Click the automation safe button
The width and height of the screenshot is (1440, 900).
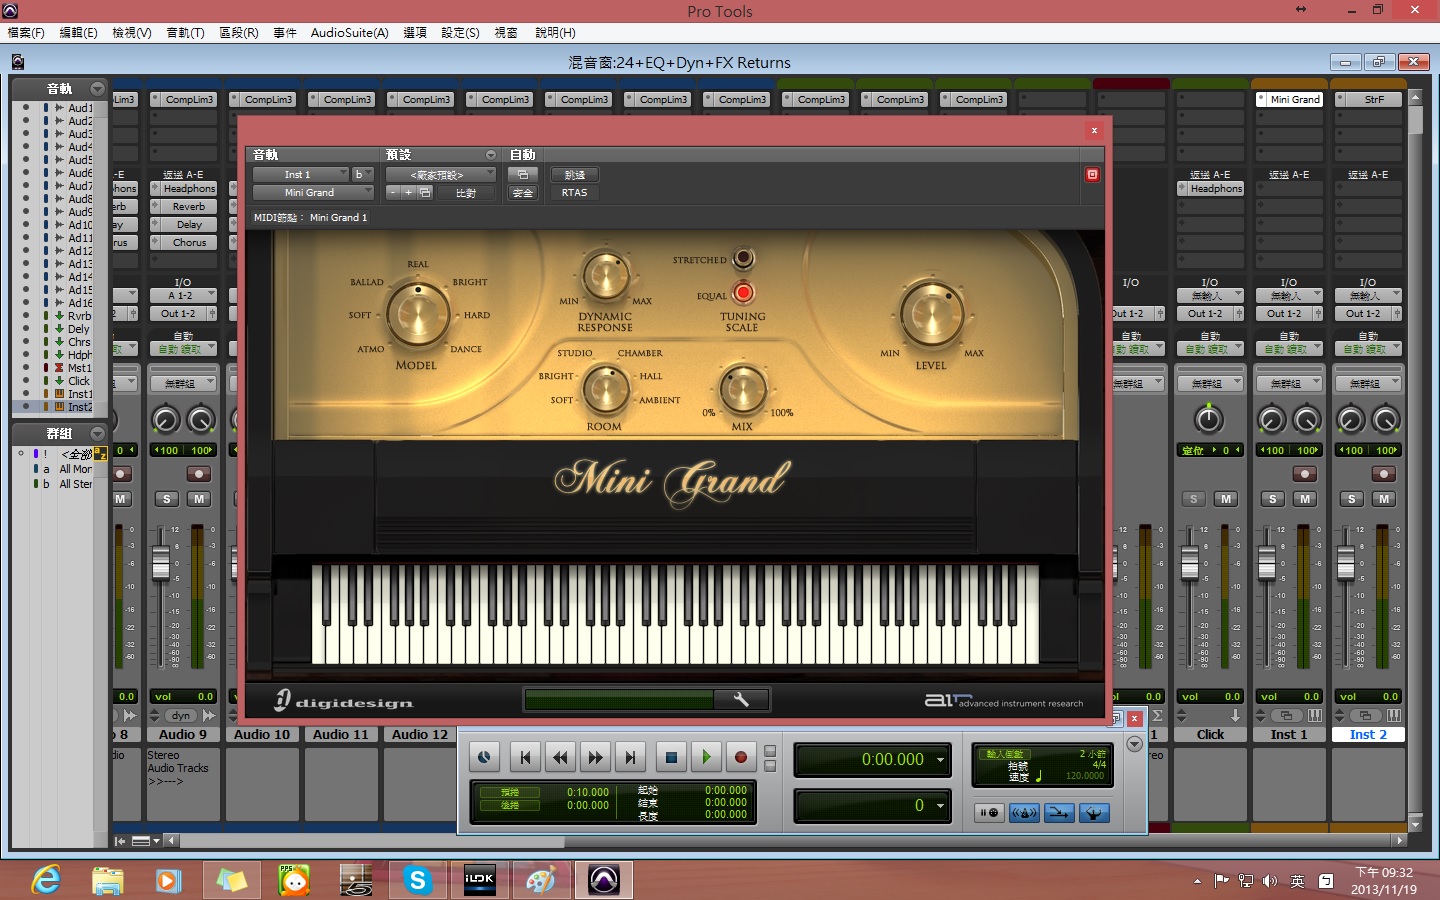pos(522,192)
